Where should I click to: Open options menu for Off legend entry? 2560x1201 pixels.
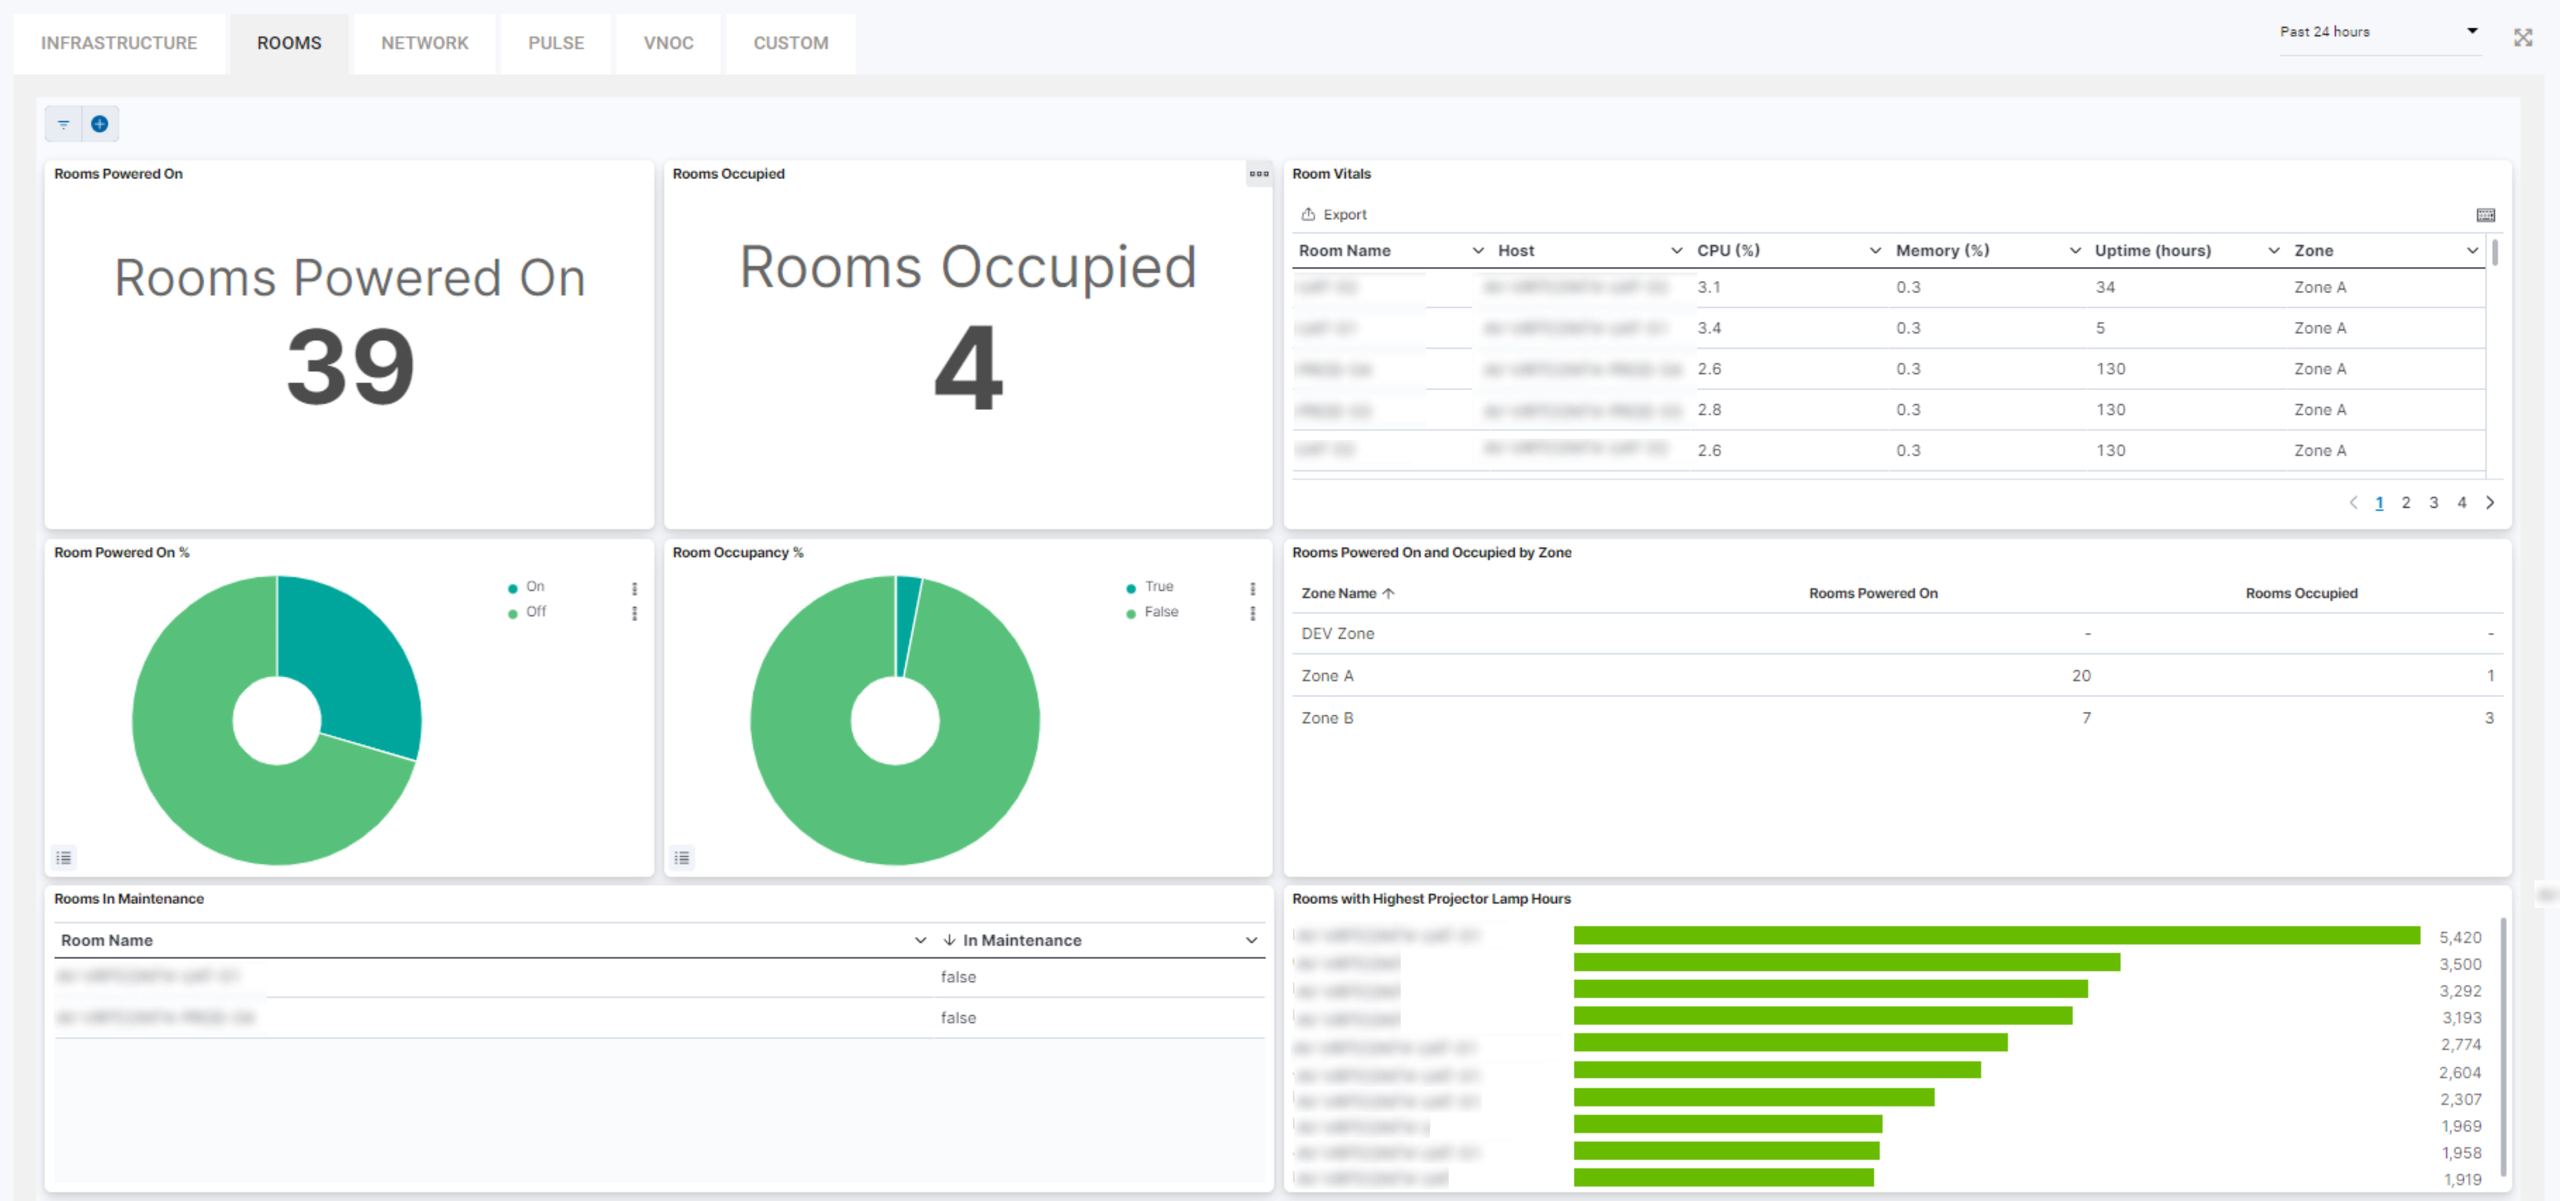point(634,613)
